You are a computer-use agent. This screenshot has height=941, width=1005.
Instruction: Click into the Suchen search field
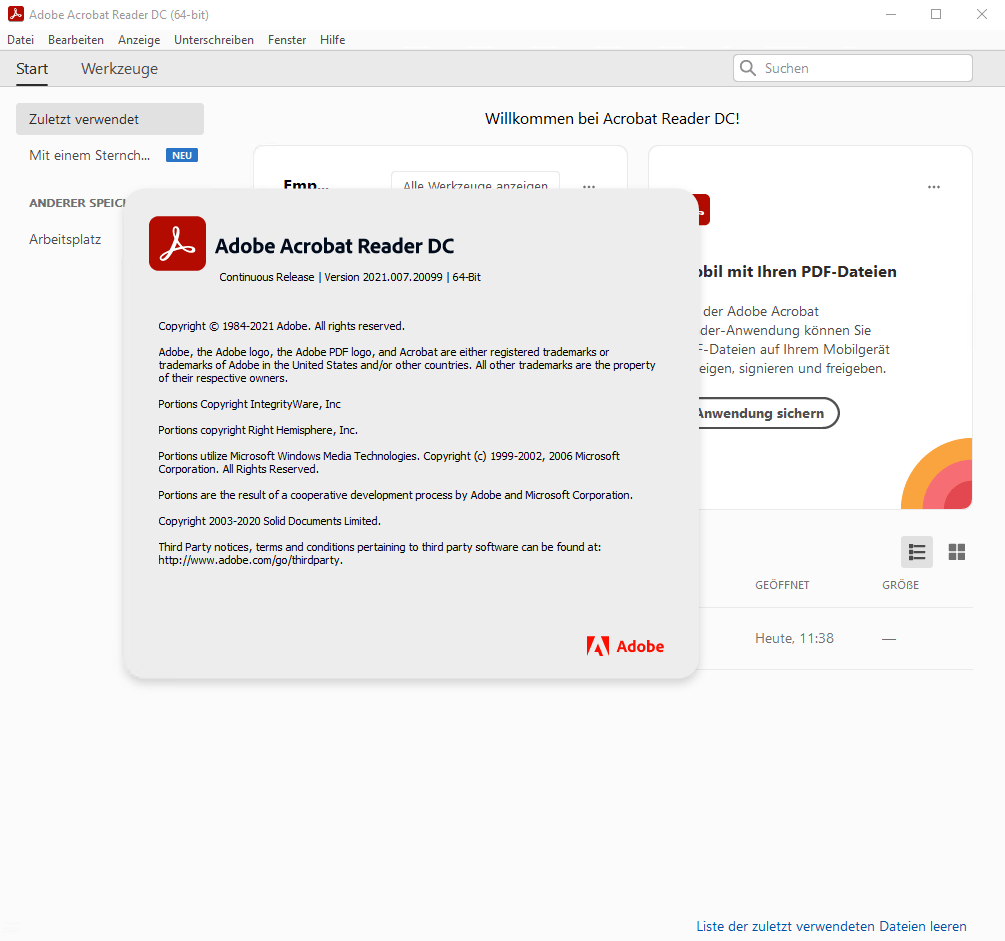(860, 67)
